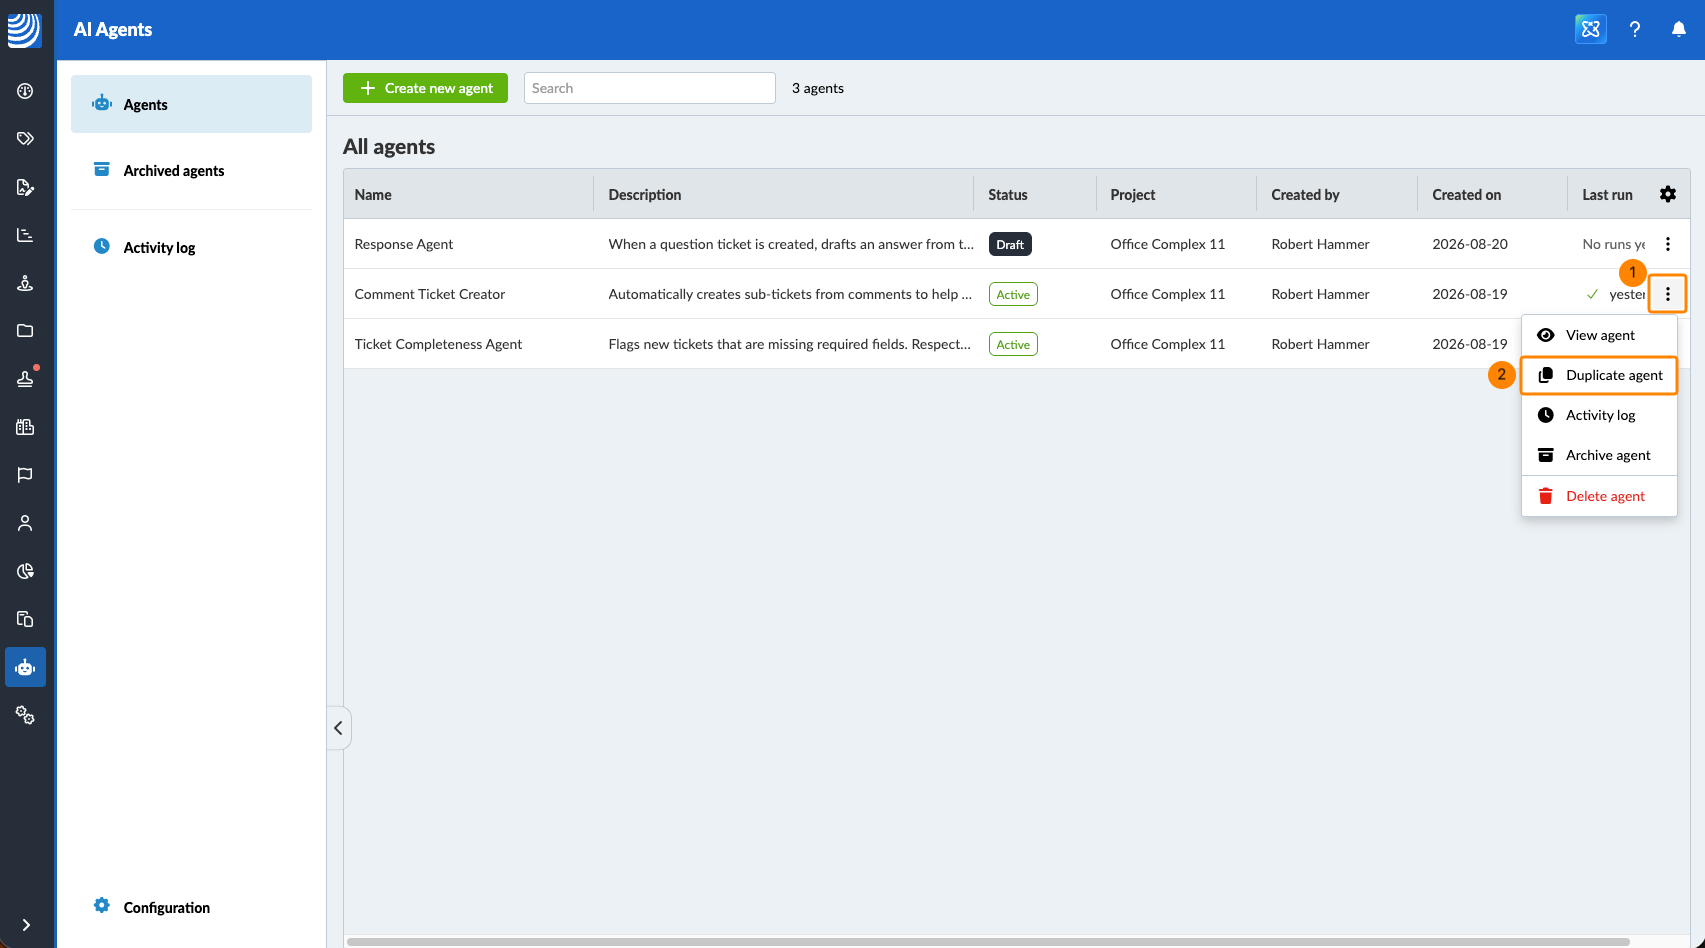Click the 2026-08-20 created date
The width and height of the screenshot is (1705, 948).
point(1470,244)
